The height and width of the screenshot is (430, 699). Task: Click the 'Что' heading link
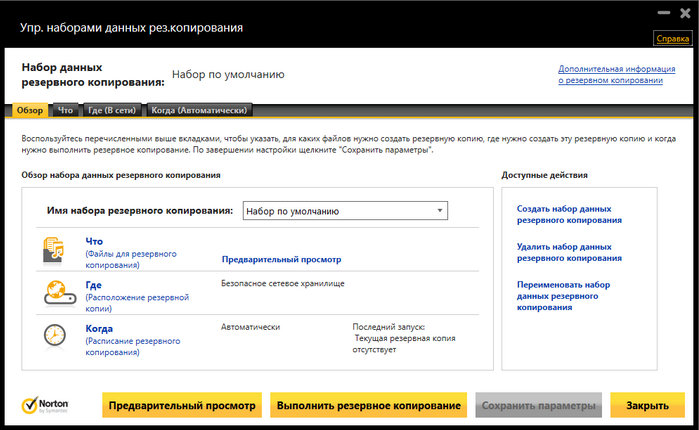[94, 241]
